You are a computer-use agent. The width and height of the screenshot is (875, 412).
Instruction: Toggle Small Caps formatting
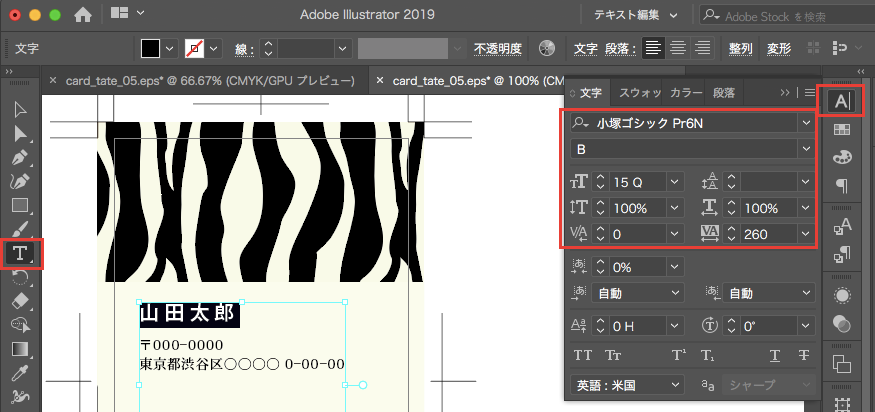click(x=613, y=355)
